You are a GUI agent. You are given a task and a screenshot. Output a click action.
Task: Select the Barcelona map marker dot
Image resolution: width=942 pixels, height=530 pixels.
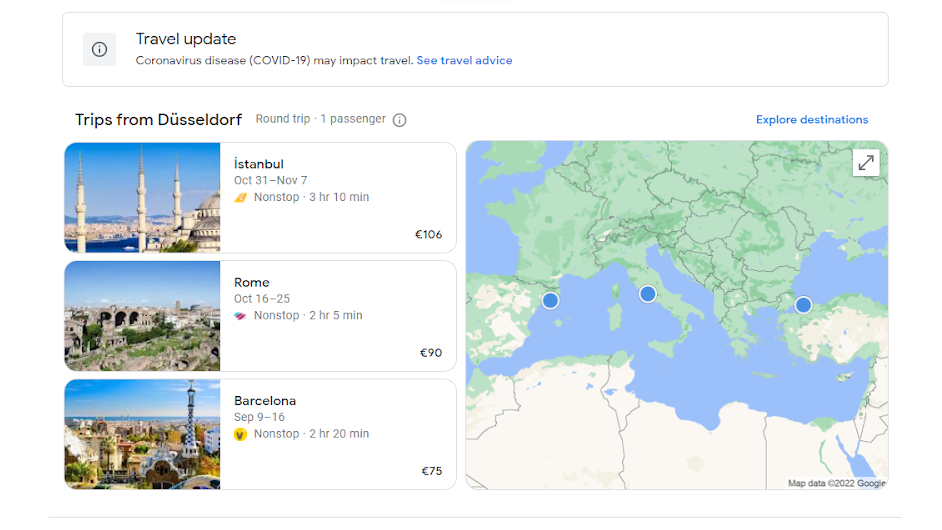click(x=550, y=300)
